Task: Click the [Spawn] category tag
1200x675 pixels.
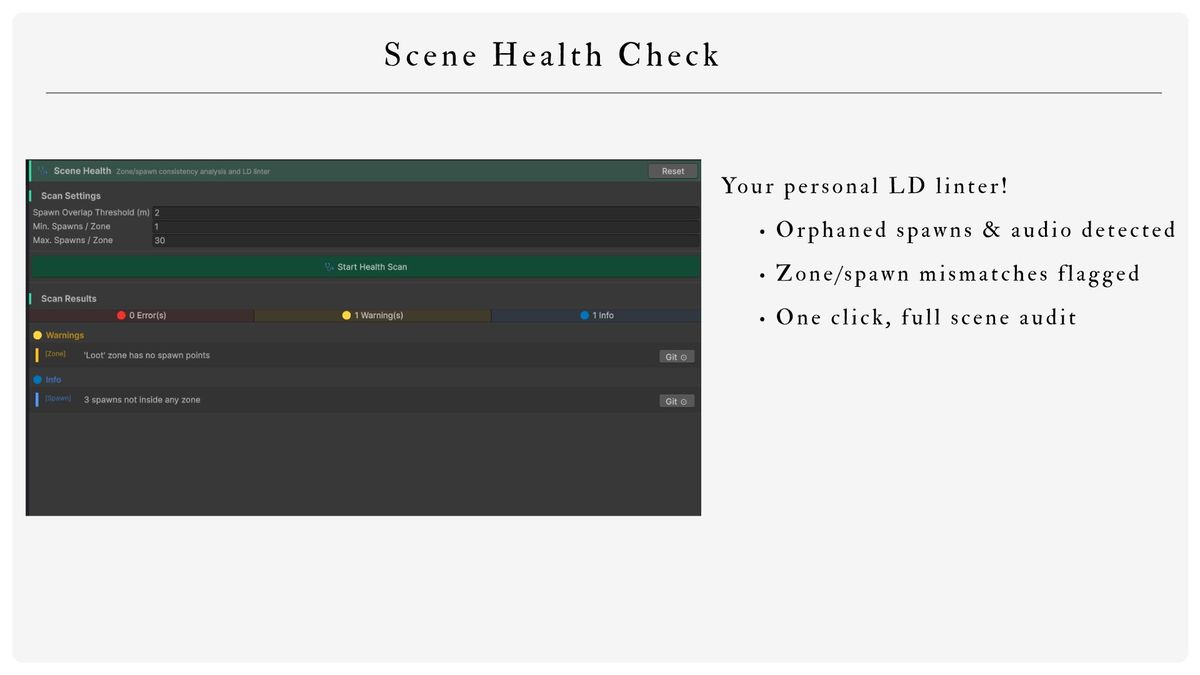Action: pos(58,398)
